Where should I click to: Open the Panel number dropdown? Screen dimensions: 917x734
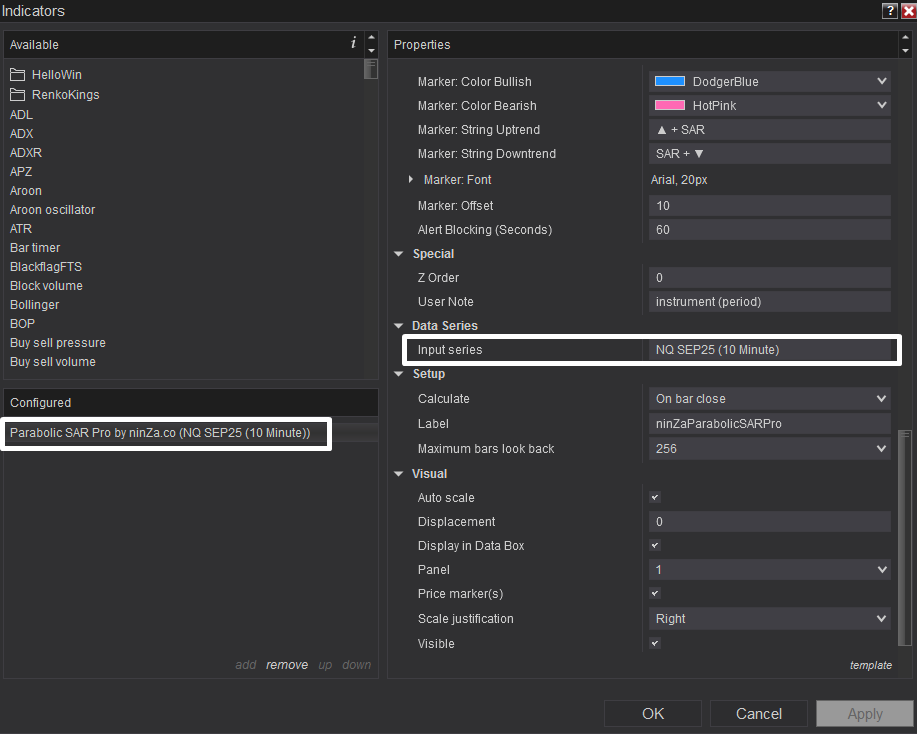(770, 570)
